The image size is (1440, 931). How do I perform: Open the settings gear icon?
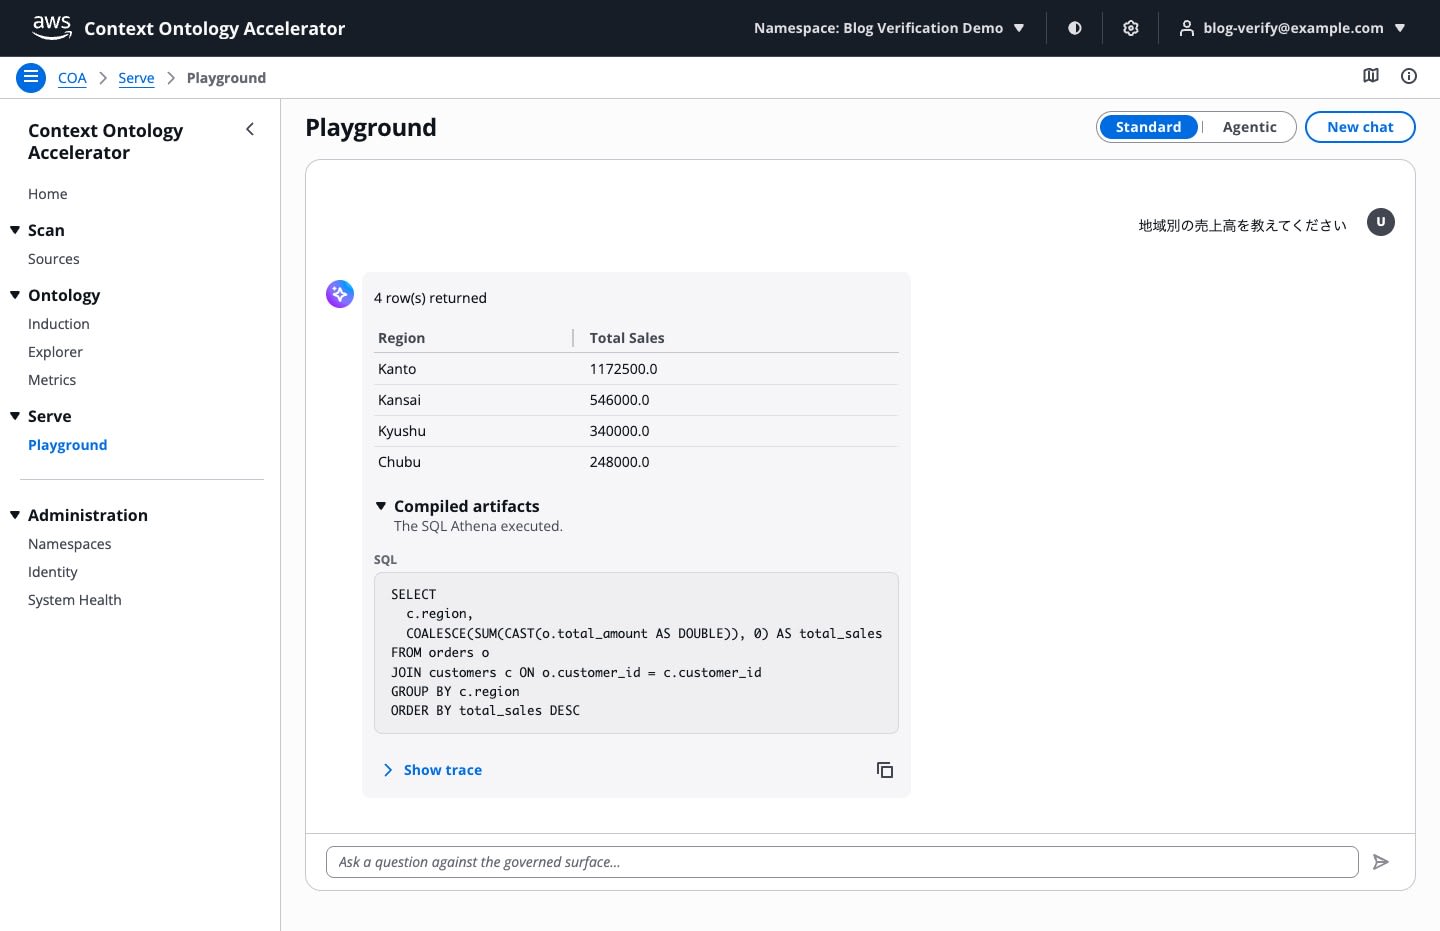[x=1131, y=28]
